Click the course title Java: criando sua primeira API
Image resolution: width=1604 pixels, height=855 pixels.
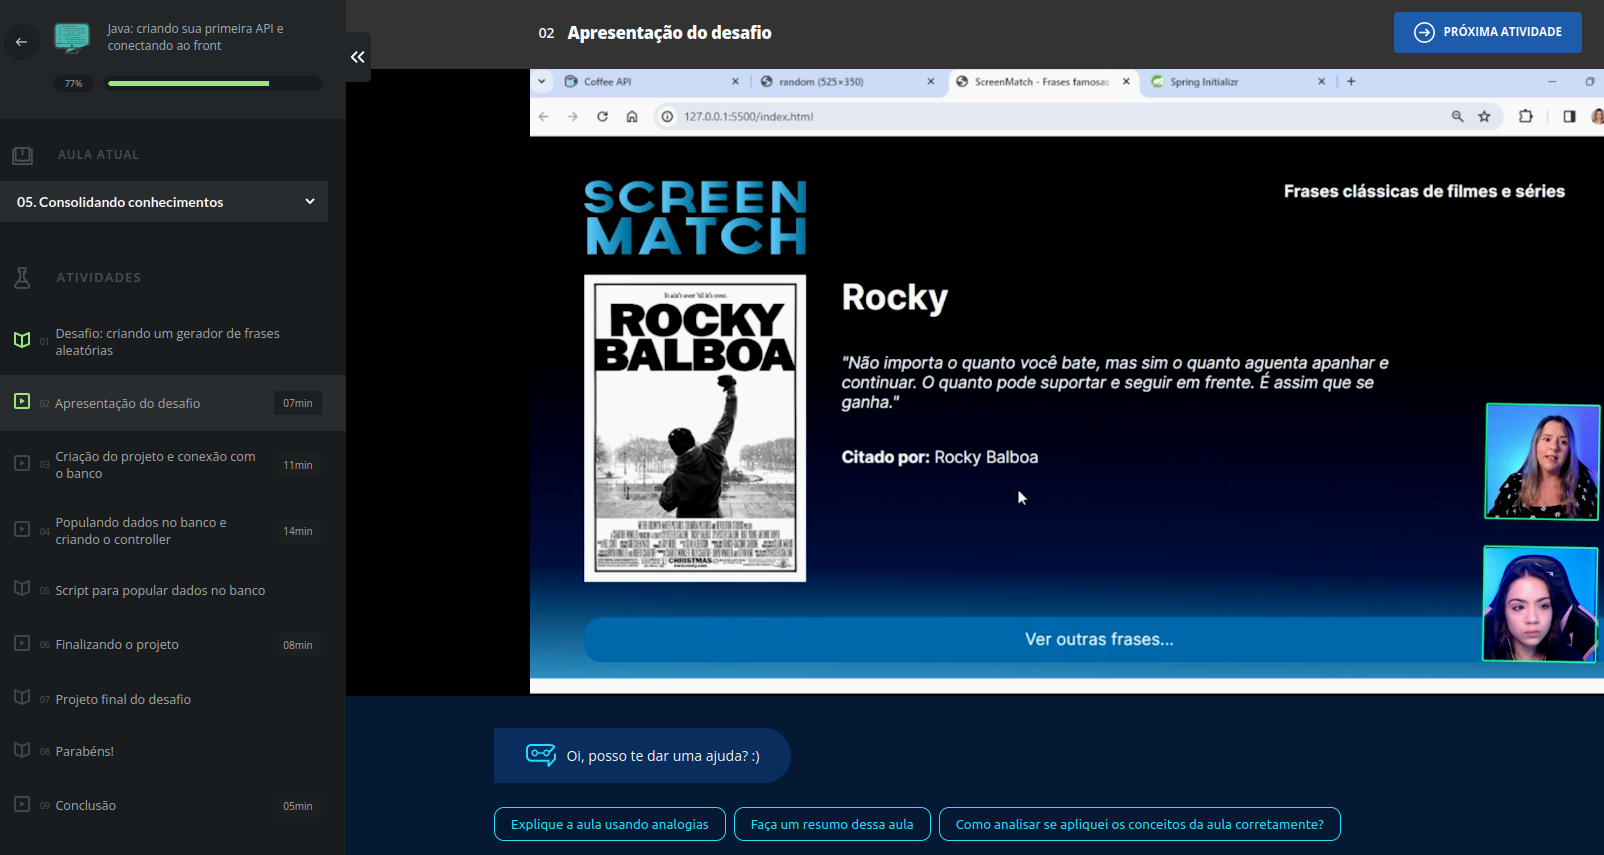[x=196, y=37]
